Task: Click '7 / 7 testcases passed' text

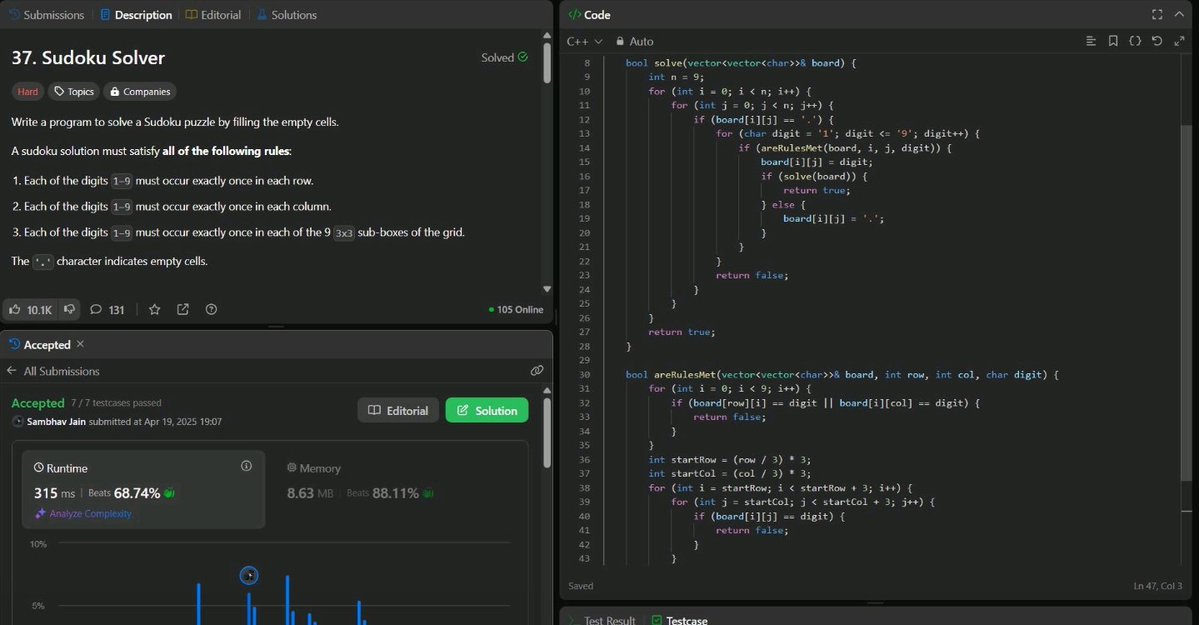Action: click(116, 403)
